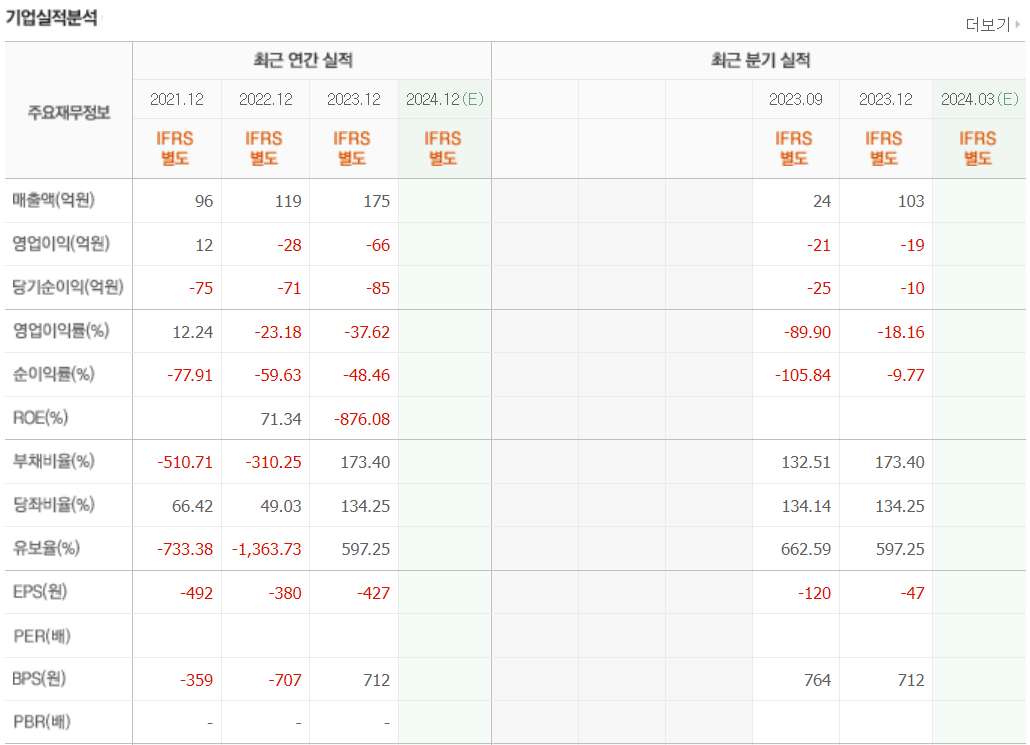Click the 매출액(억원) row label
1030x745 pixels.
click(x=53, y=200)
